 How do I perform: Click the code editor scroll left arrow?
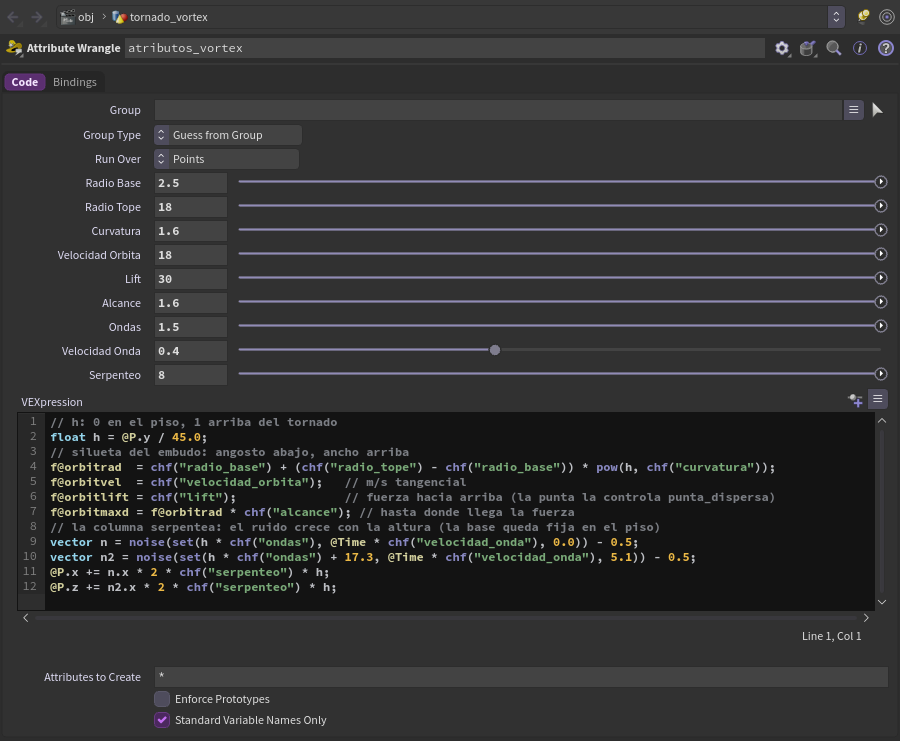(x=26, y=618)
